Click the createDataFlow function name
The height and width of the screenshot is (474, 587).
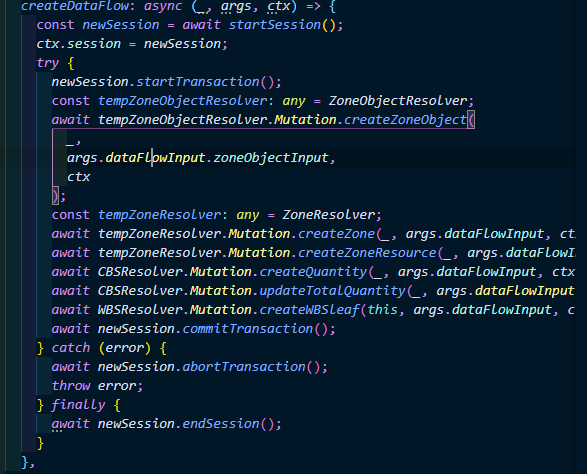click(x=75, y=6)
